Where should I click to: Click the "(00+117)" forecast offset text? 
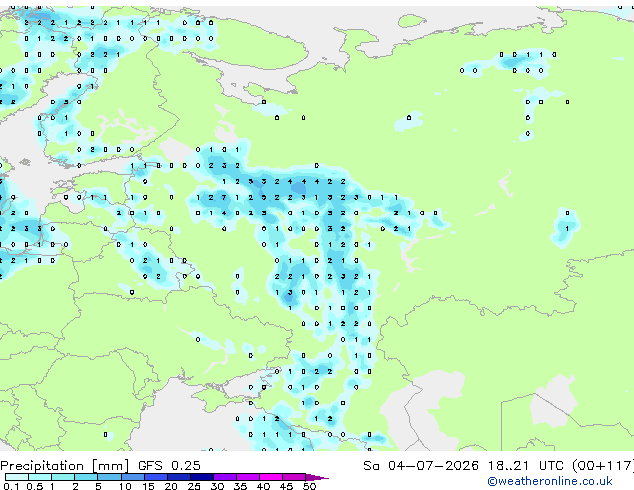[x=603, y=466]
